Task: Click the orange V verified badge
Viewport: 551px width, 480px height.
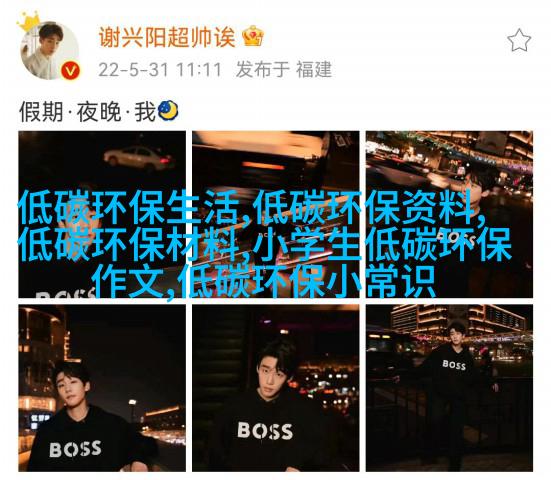Action: tap(70, 71)
